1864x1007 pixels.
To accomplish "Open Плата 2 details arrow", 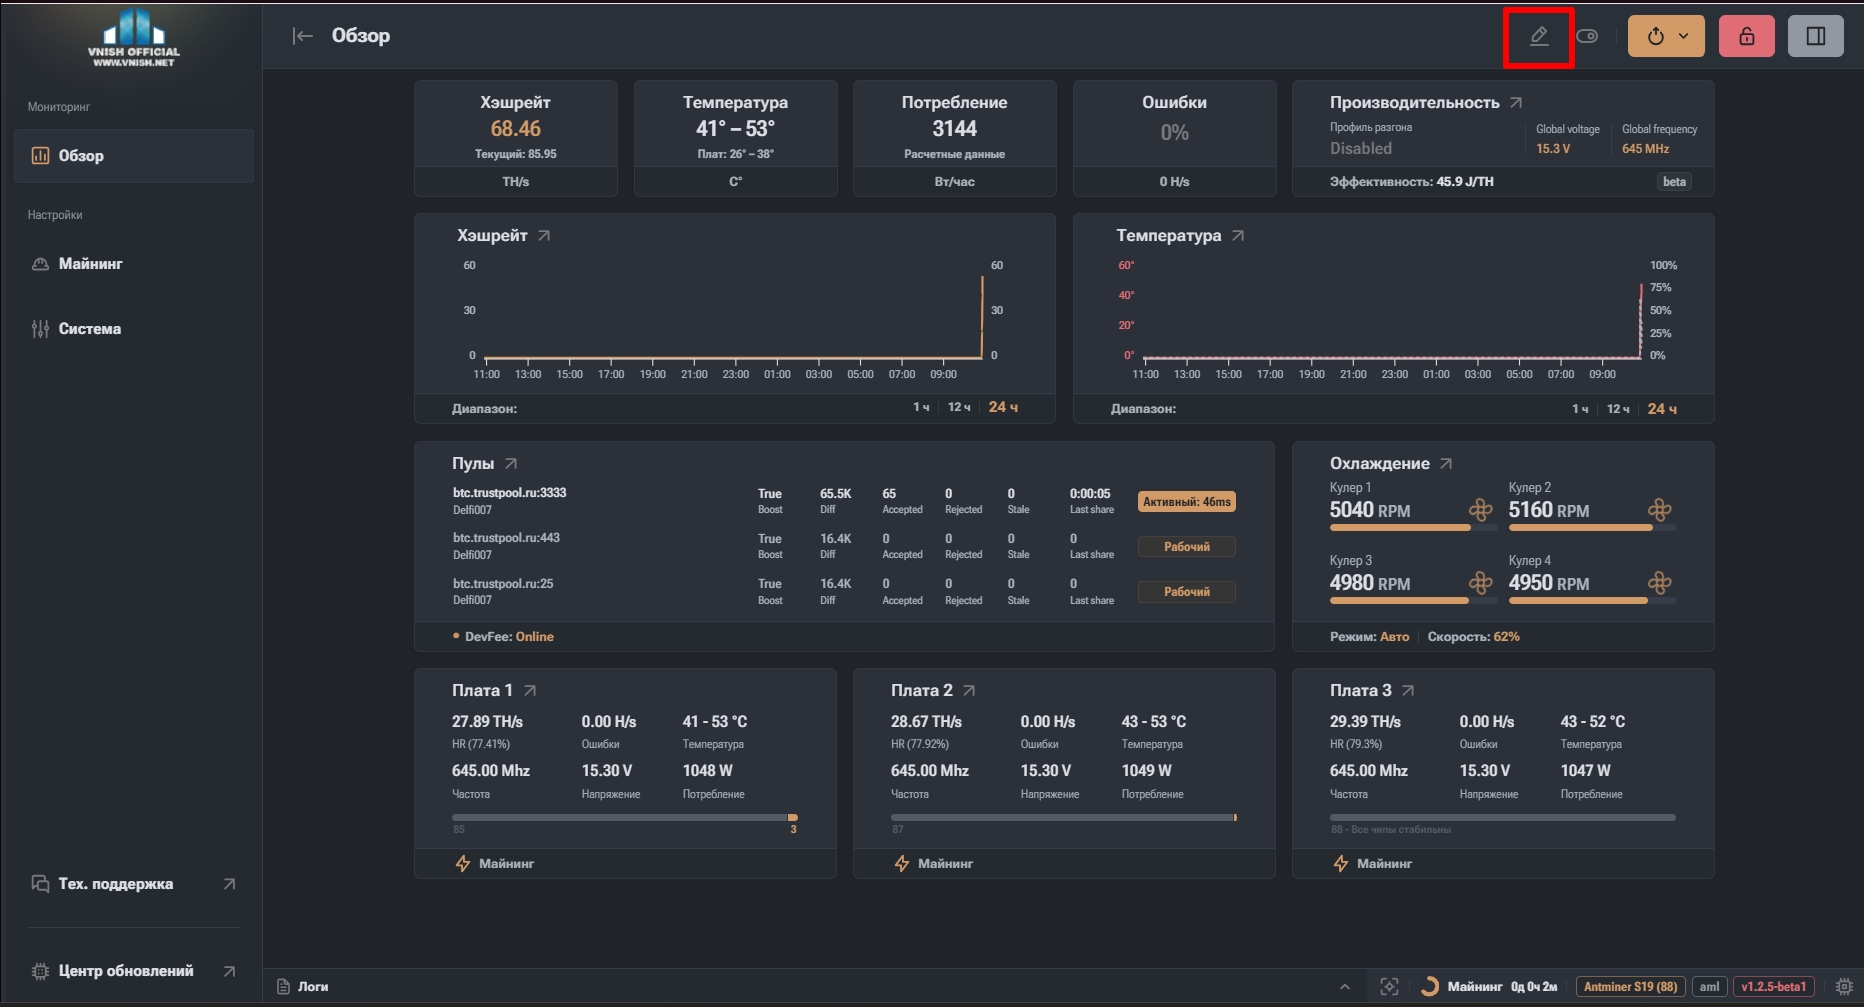I will pyautogui.click(x=969, y=691).
